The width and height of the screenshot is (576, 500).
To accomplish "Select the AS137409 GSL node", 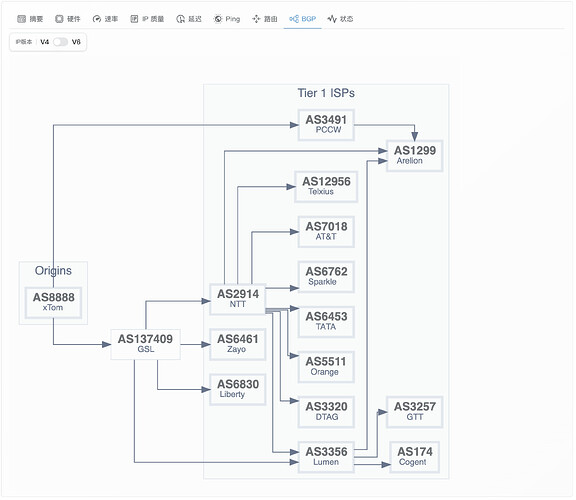I will (145, 344).
